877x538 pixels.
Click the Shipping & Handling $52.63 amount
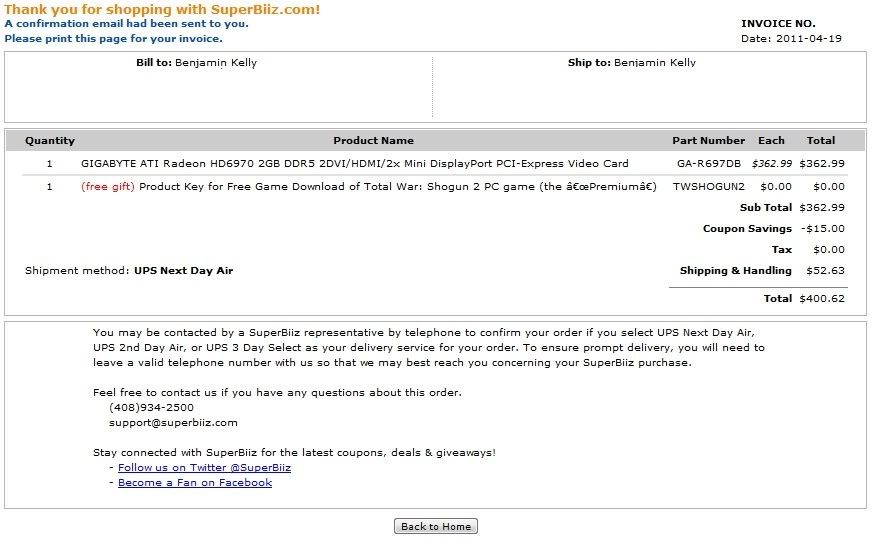click(x=826, y=270)
